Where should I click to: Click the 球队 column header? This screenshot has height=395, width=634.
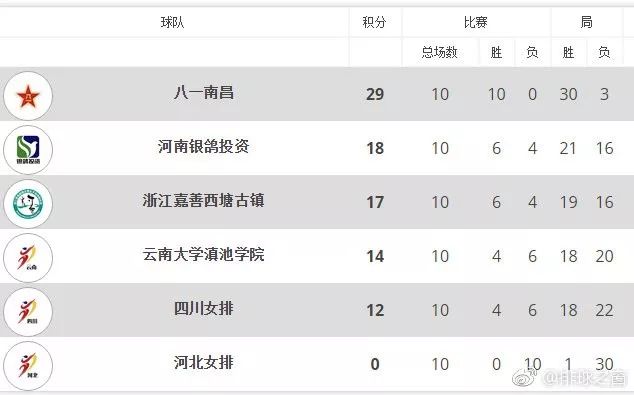pos(173,22)
